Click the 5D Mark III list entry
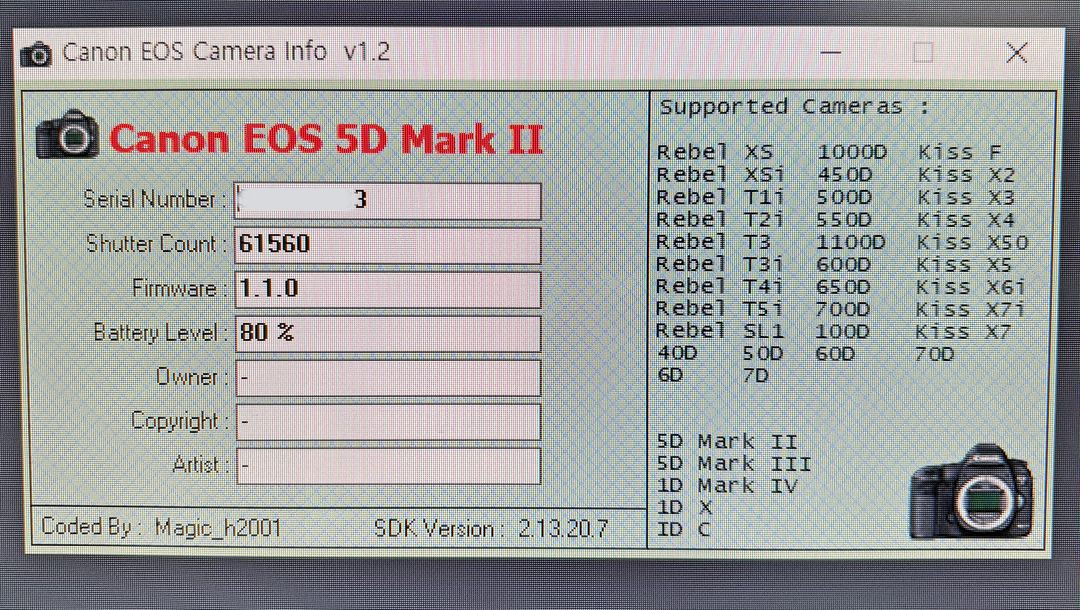Image resolution: width=1080 pixels, height=610 pixels. pyautogui.click(x=733, y=463)
